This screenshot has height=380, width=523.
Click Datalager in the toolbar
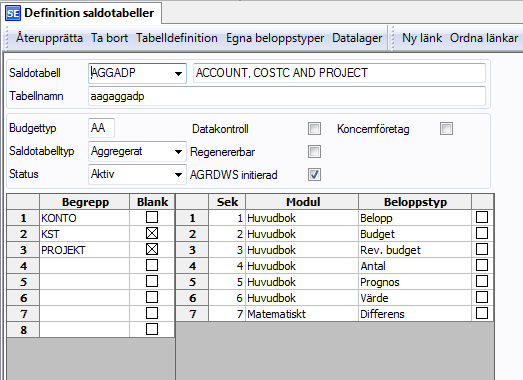357,38
